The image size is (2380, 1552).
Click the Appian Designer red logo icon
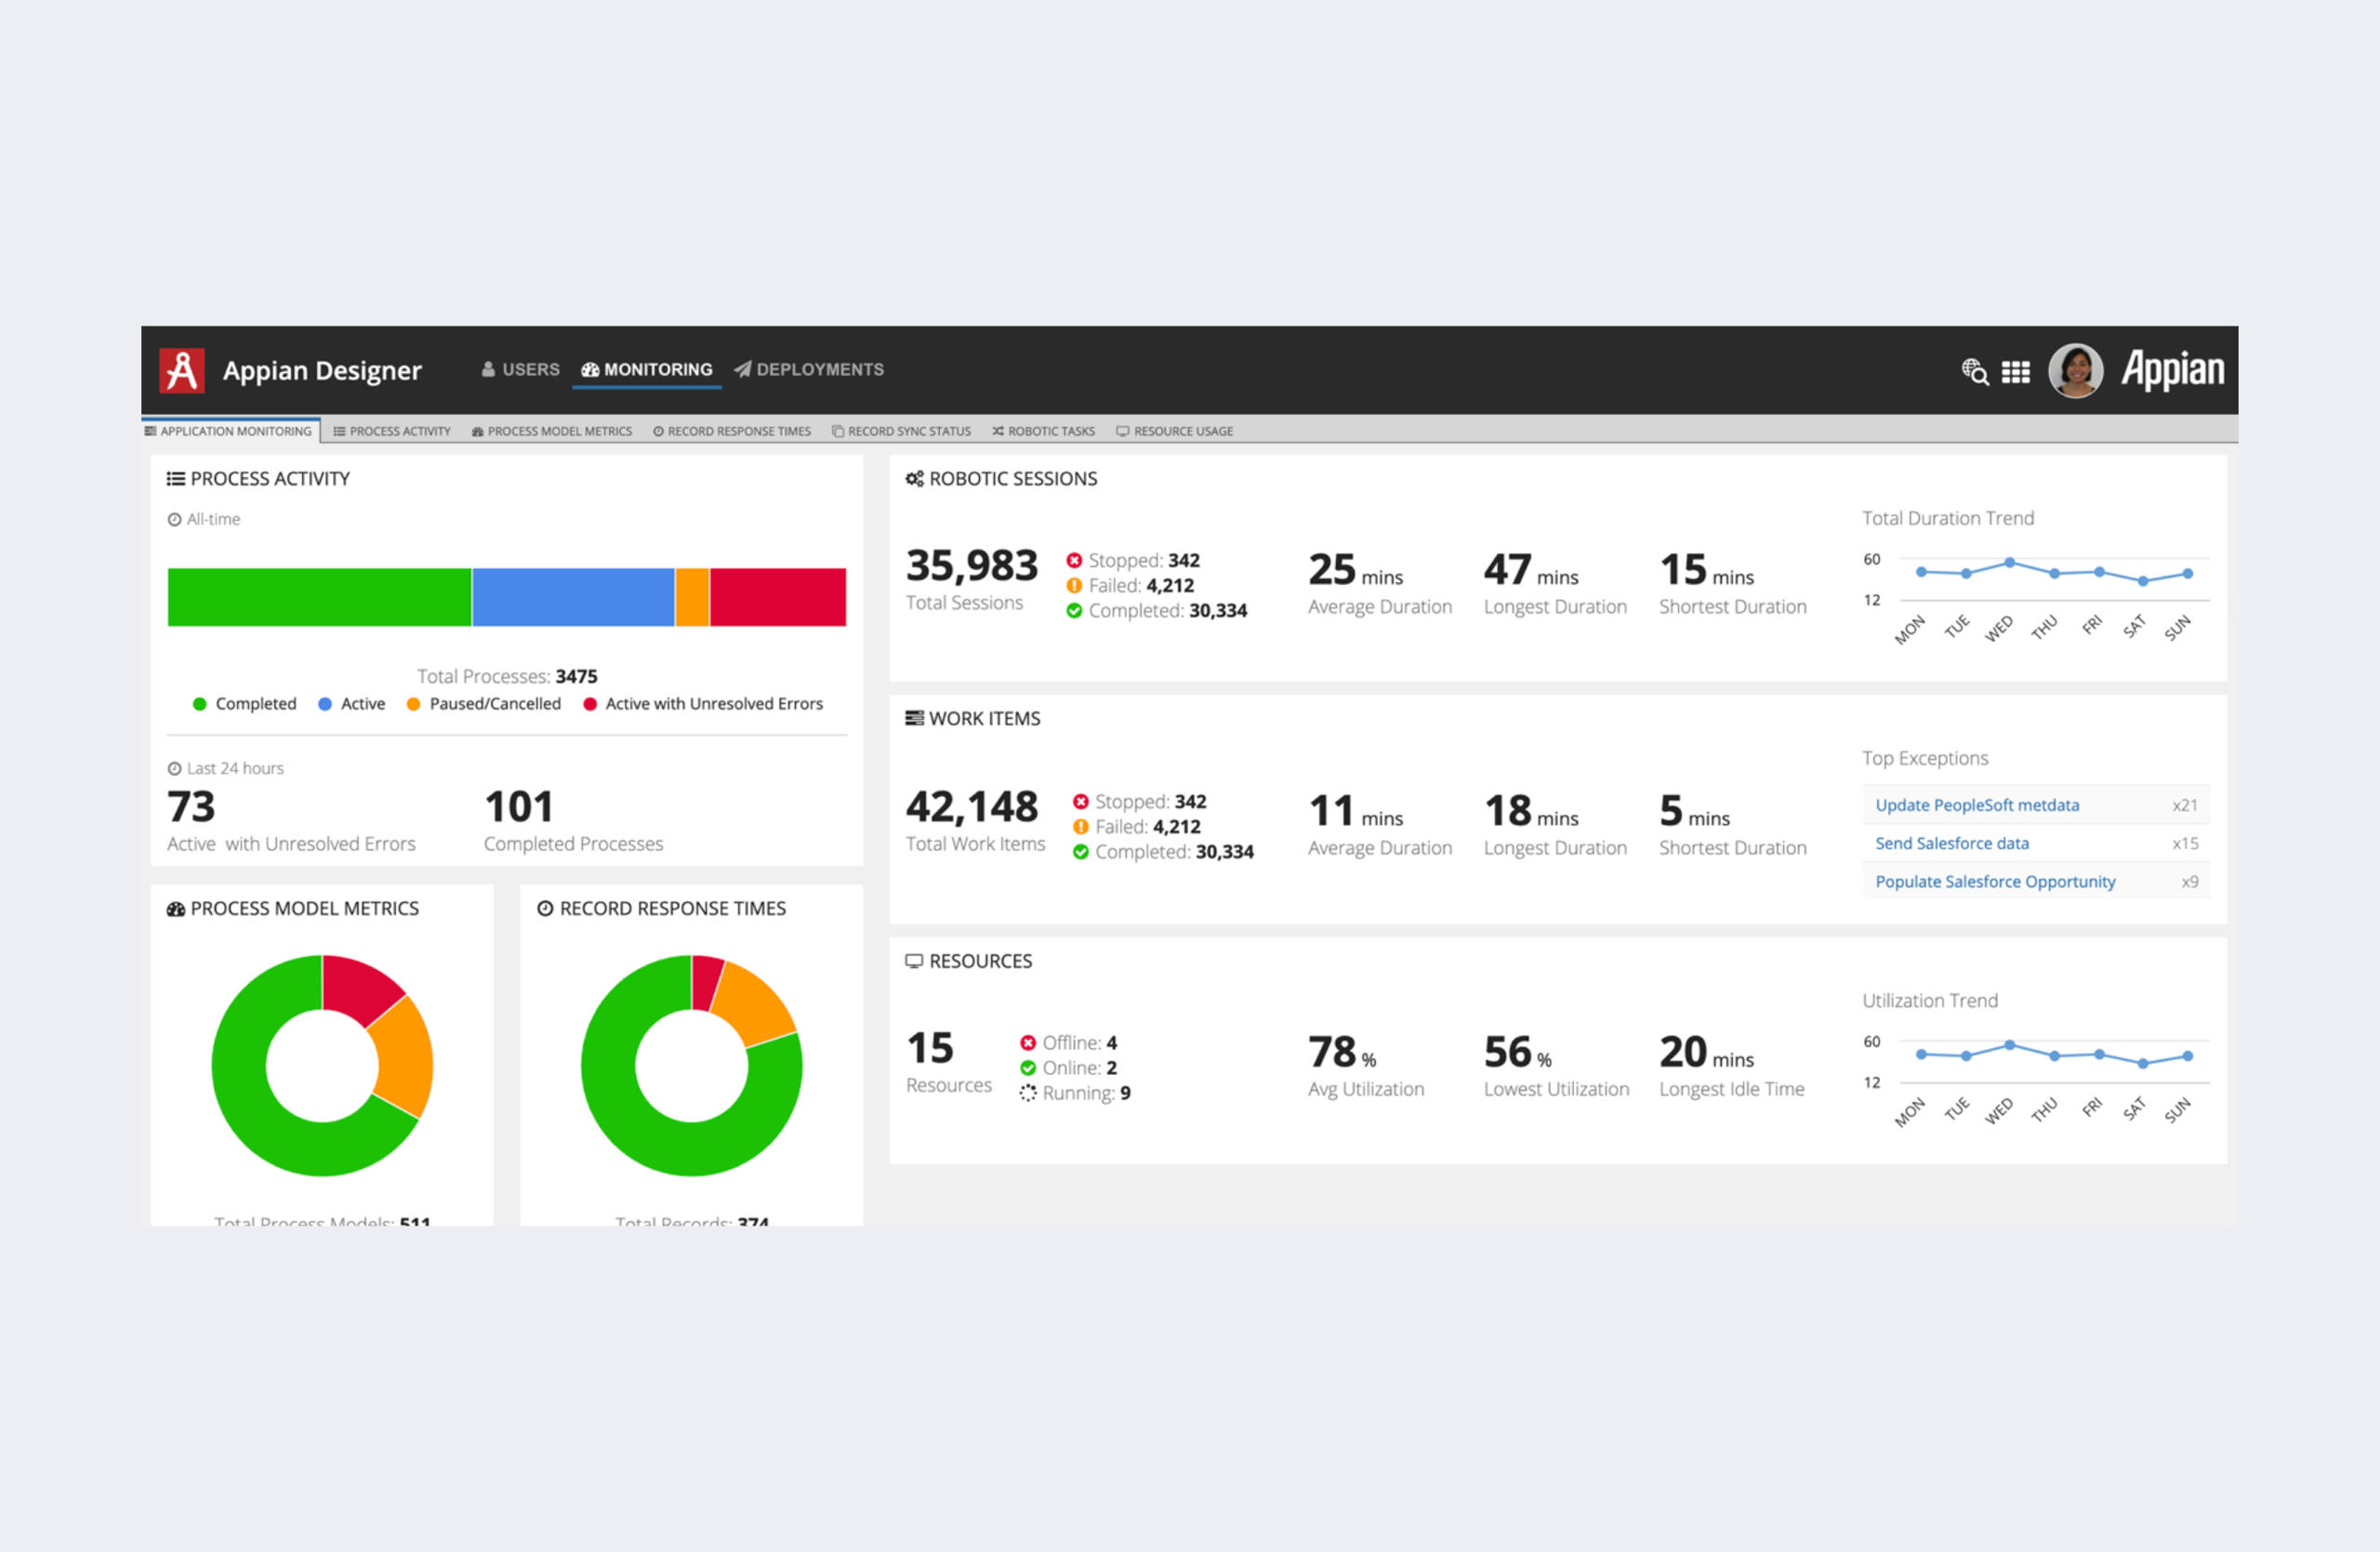[182, 370]
